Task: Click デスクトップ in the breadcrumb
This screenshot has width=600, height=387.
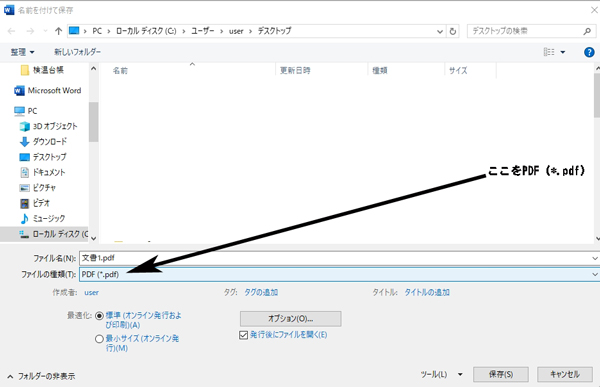Action: (274, 31)
